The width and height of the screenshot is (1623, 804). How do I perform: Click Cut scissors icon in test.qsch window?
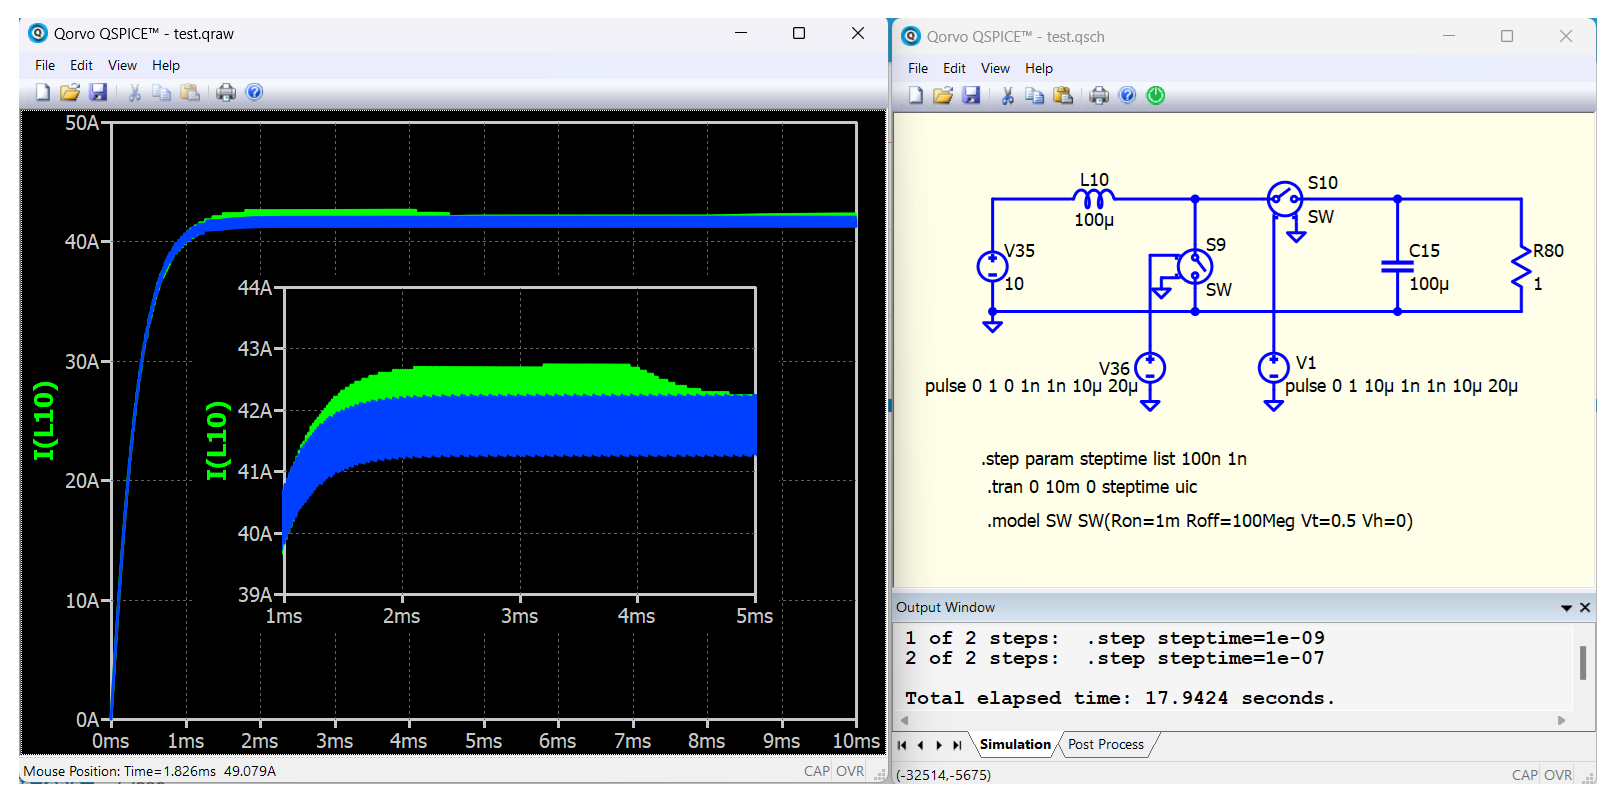point(1007,95)
